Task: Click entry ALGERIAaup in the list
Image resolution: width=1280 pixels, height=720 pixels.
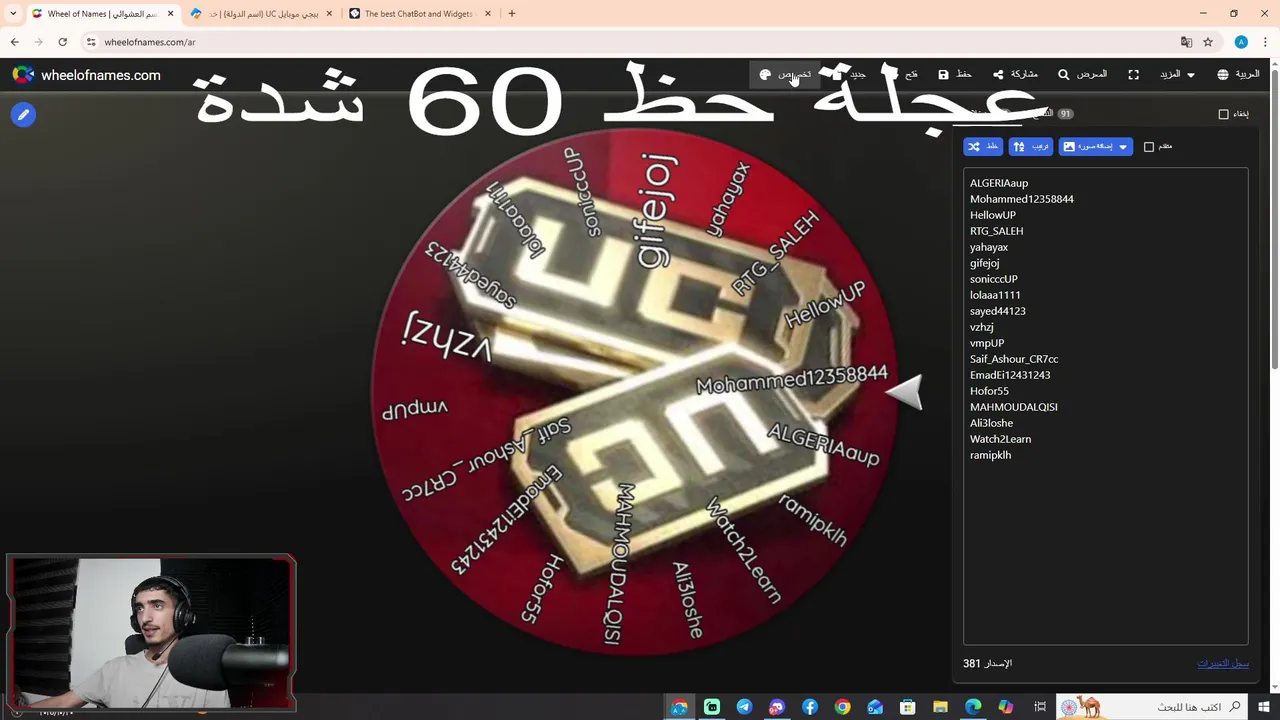Action: (999, 183)
